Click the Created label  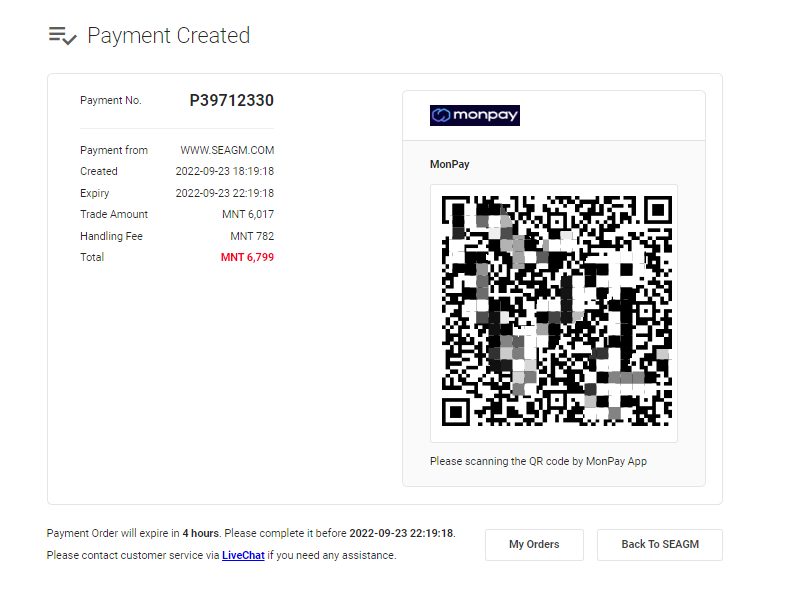click(x=99, y=172)
